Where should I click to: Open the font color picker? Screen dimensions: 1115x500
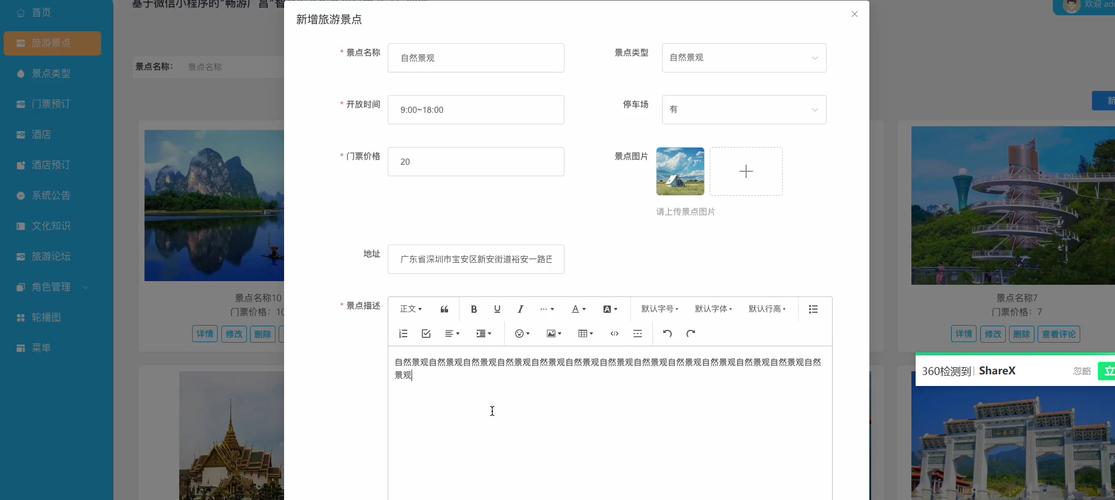tap(579, 309)
